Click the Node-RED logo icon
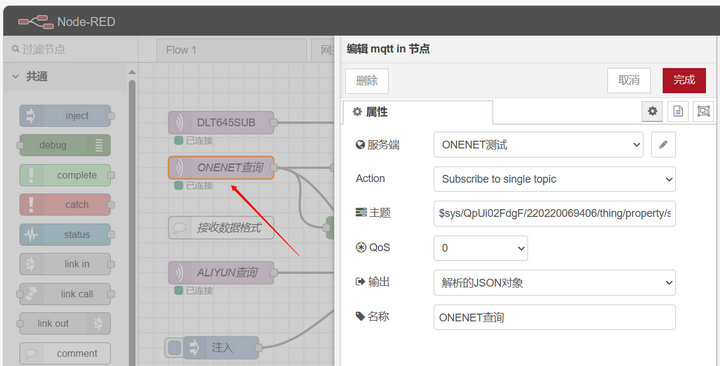This screenshot has width=720, height=366. click(35, 22)
